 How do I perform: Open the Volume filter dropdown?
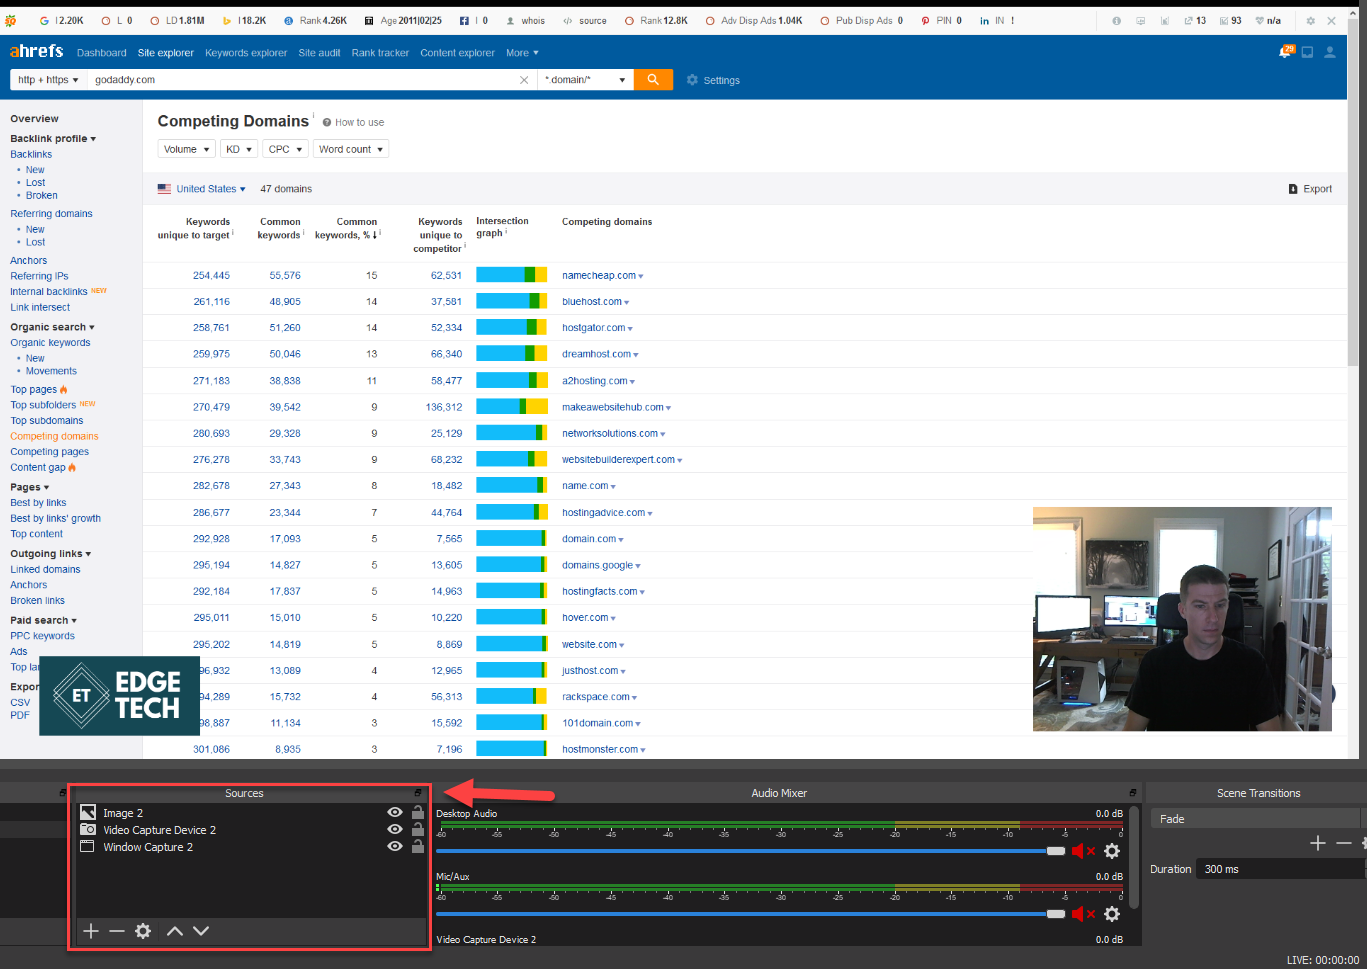(186, 149)
